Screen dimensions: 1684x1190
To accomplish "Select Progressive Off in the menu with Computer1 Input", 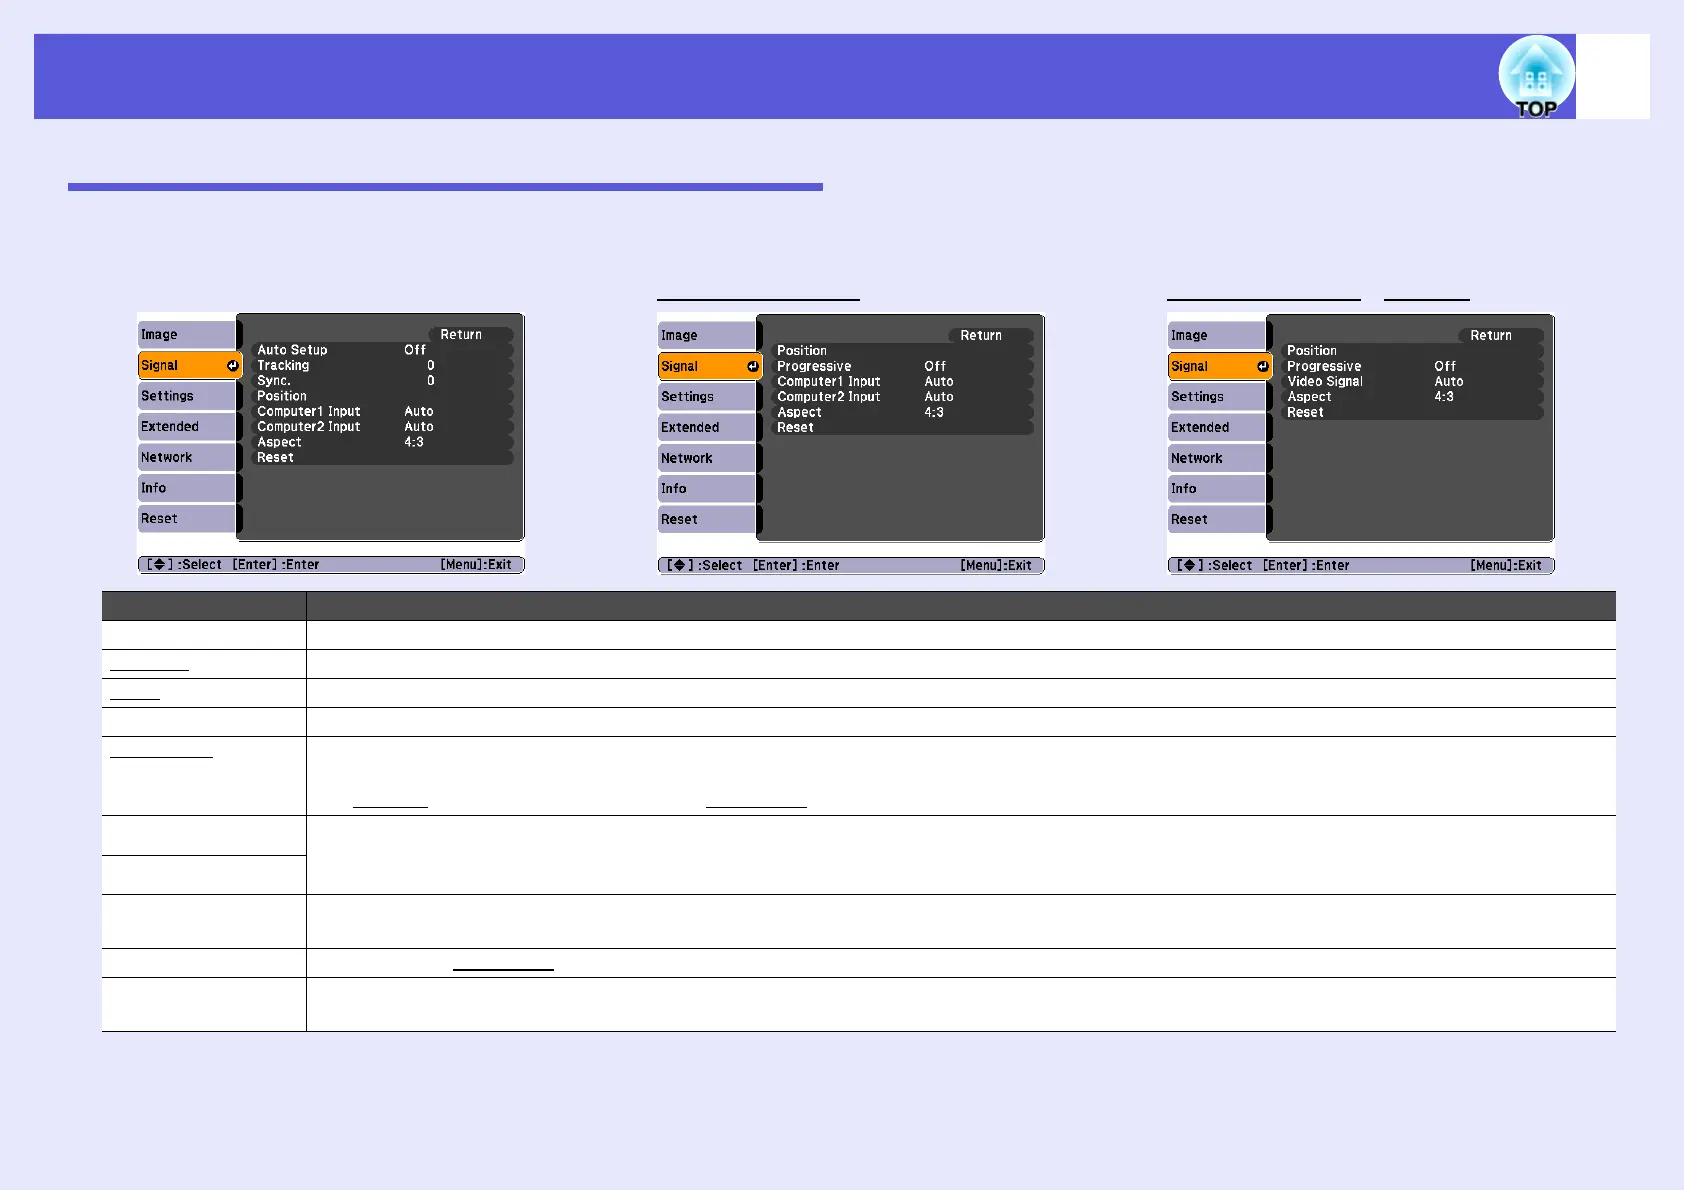I will click(902, 366).
